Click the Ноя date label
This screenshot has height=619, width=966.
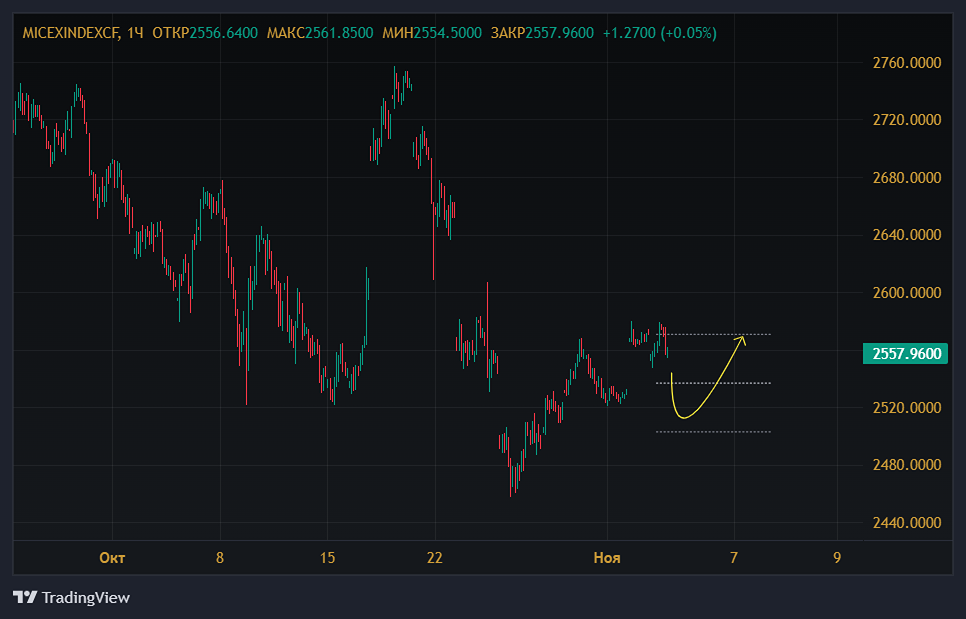[x=607, y=558]
